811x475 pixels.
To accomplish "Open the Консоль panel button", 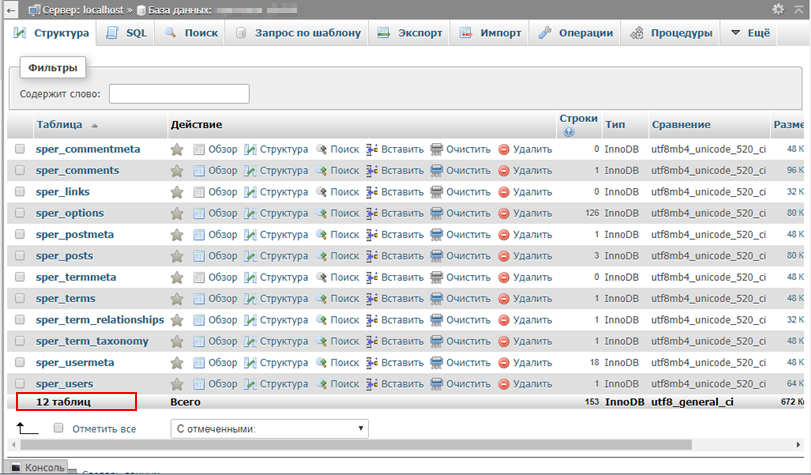I will [x=38, y=468].
